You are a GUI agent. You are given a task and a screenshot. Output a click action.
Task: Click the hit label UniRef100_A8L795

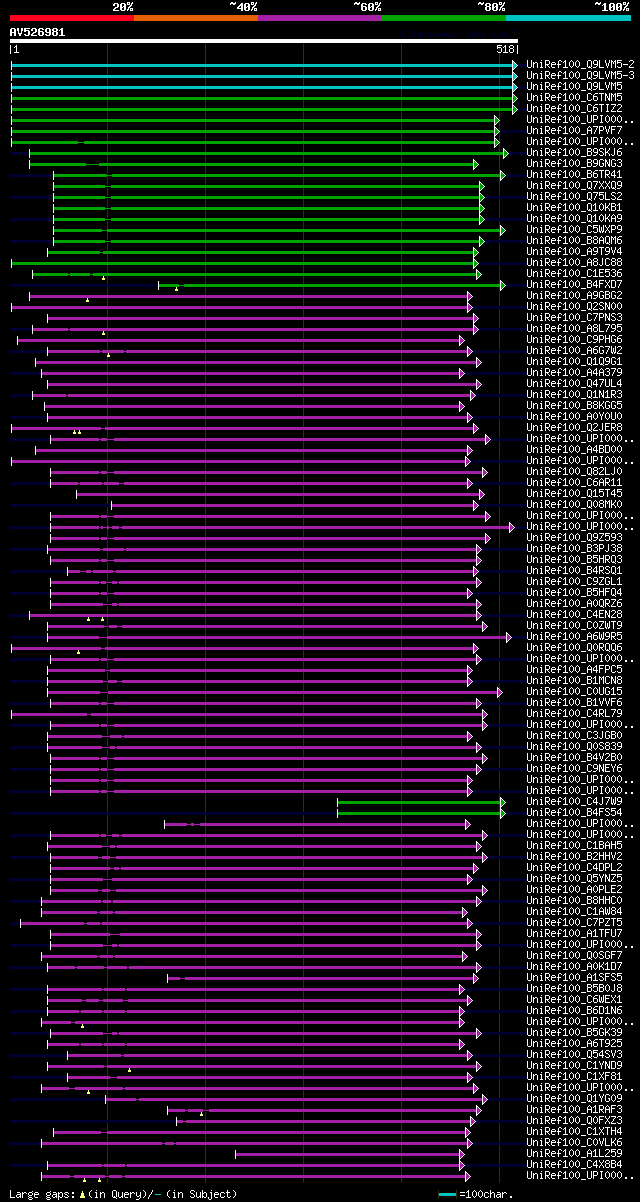(x=575, y=328)
